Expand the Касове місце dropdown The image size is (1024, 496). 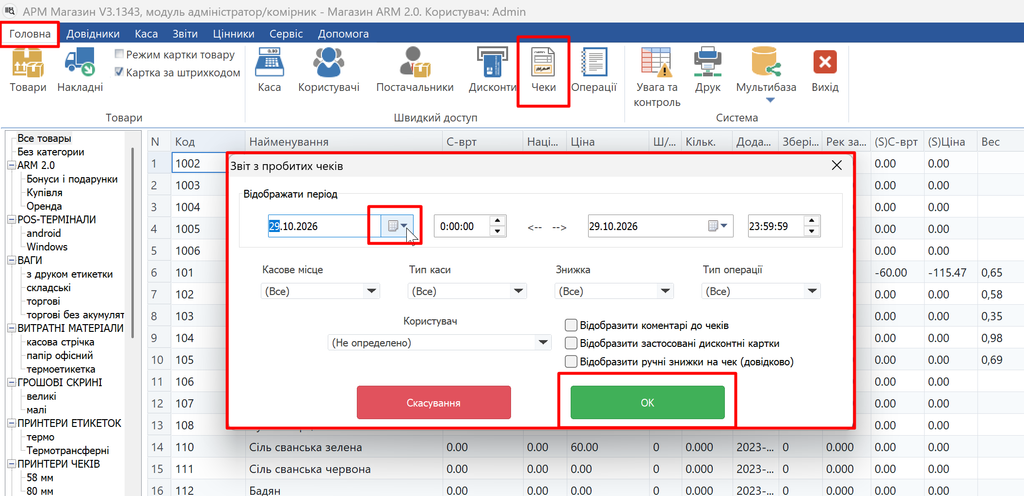click(371, 291)
